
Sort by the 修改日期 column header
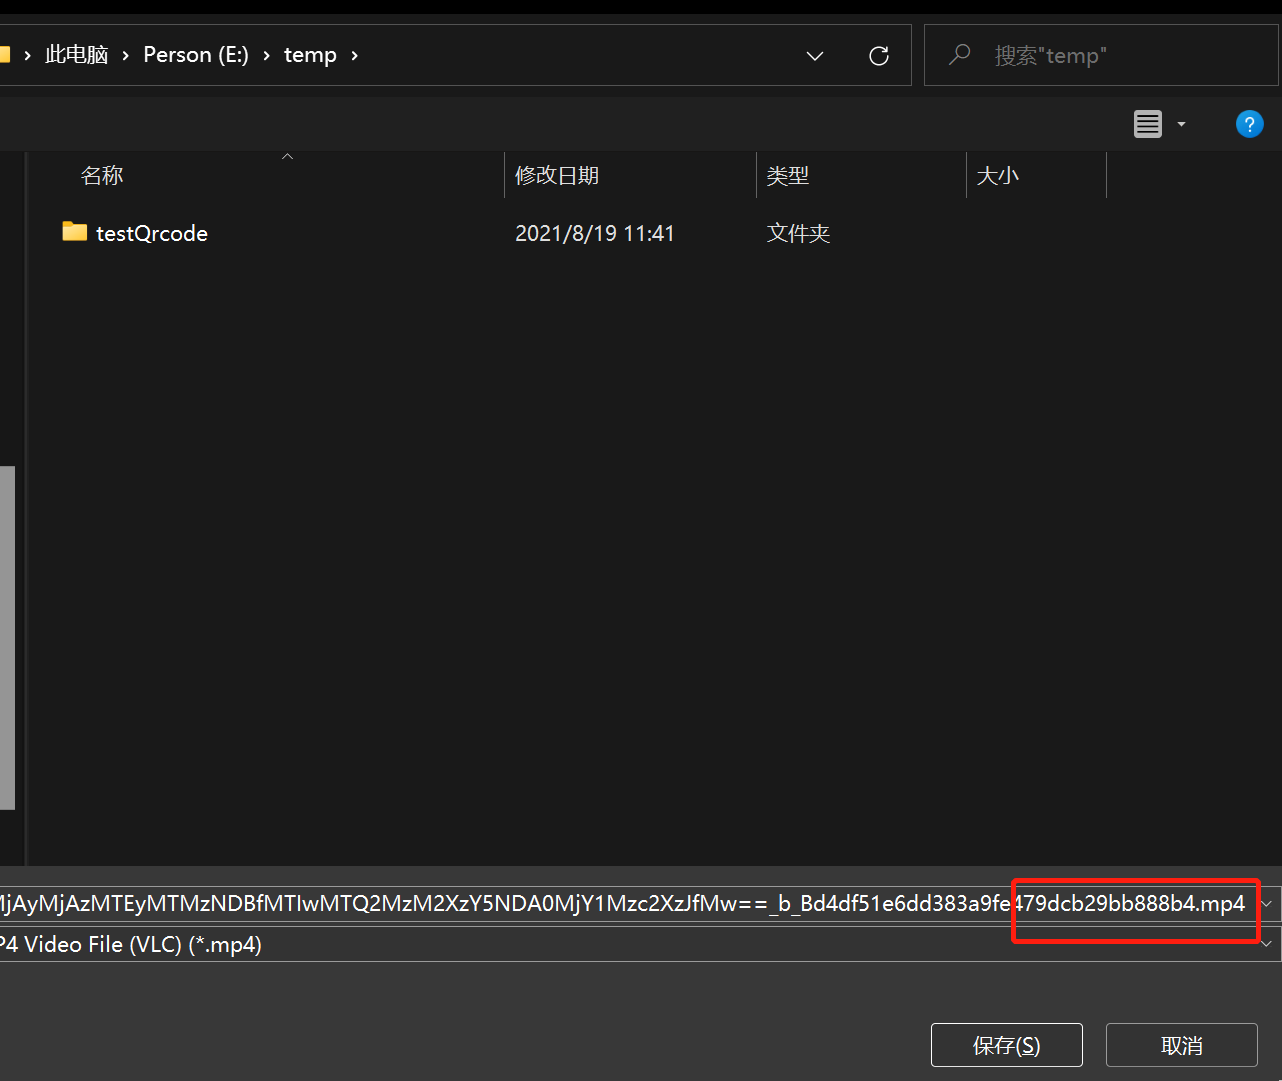tap(557, 176)
